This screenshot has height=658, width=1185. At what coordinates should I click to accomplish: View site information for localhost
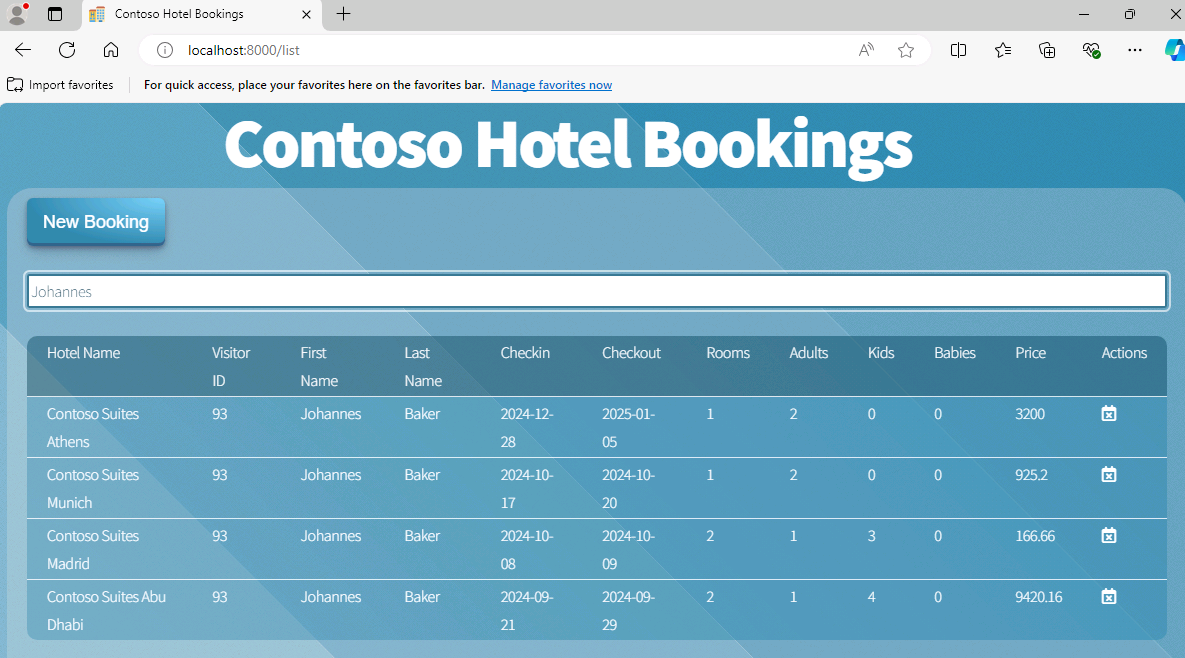[x=165, y=50]
